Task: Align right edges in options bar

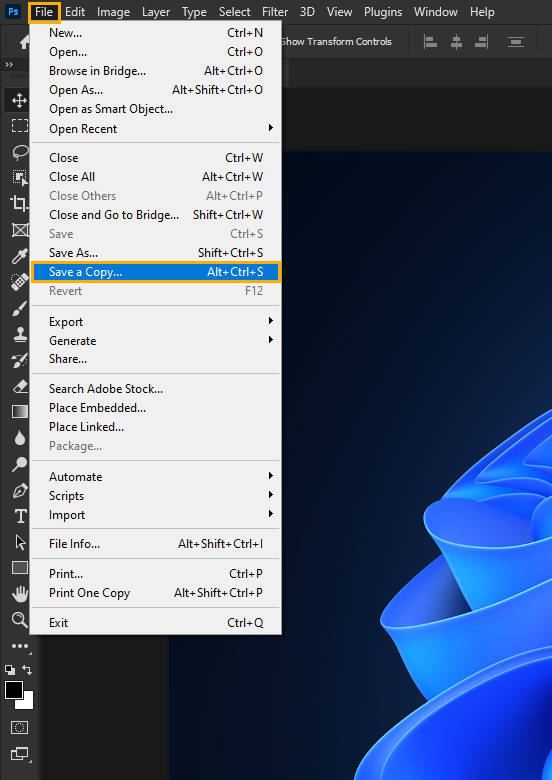Action: (481, 42)
